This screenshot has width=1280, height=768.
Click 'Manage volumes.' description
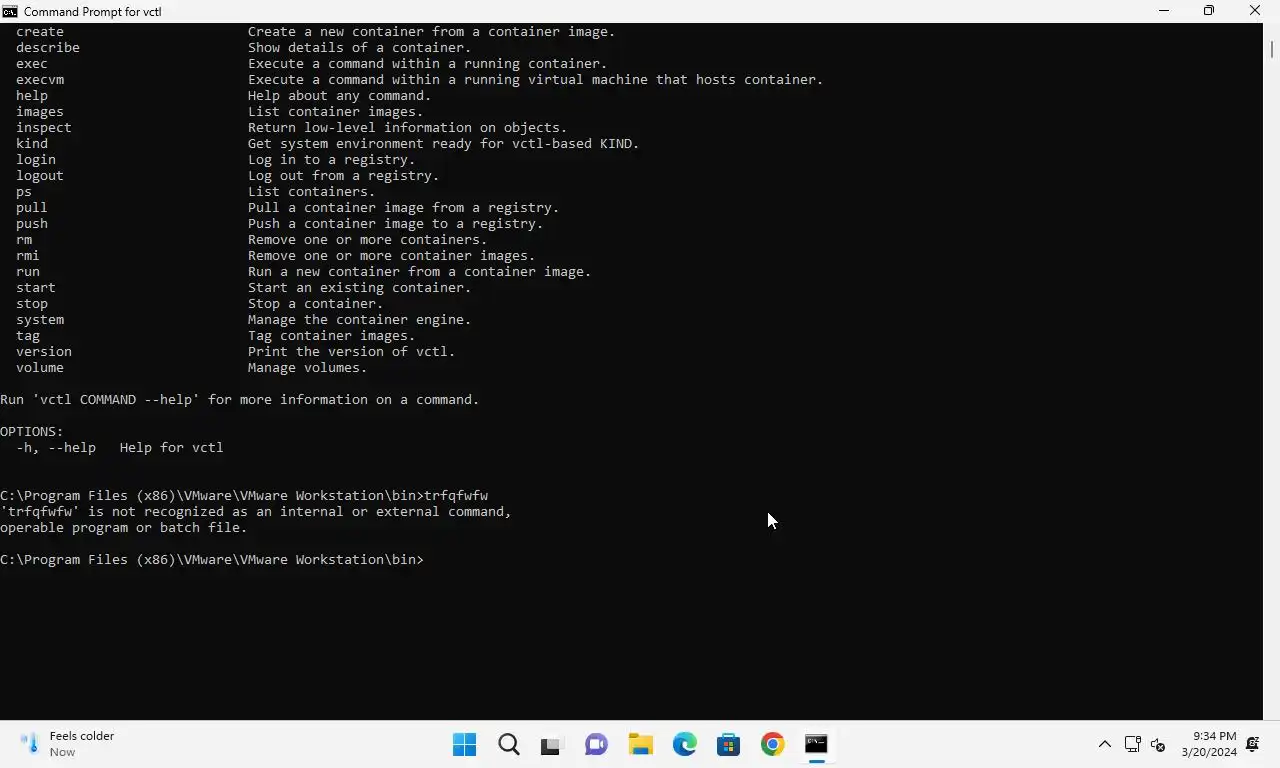(308, 367)
